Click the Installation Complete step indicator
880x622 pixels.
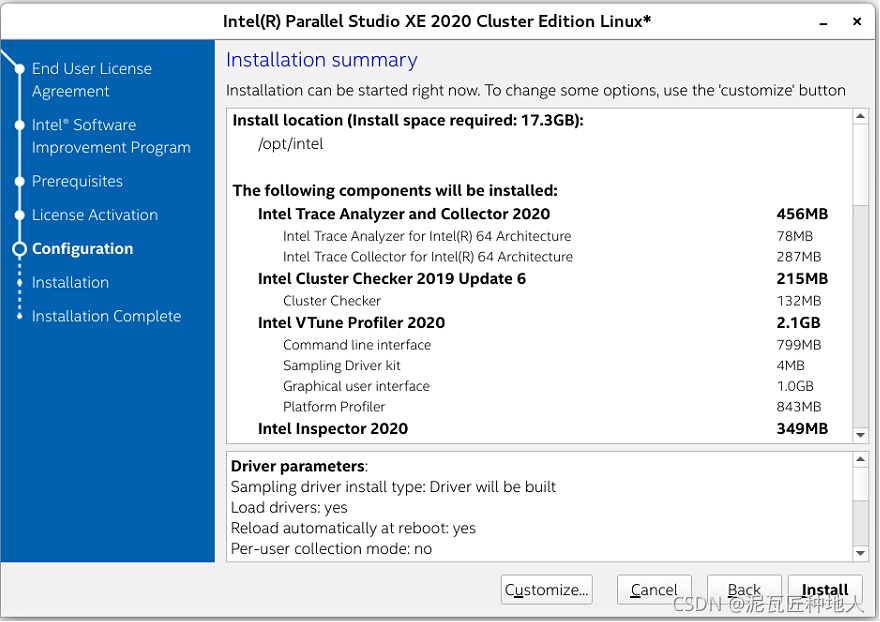(x=20, y=316)
